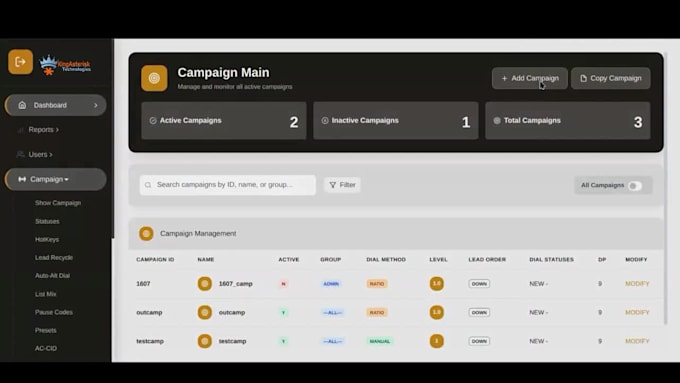Focus the search campaigns input field
Screen dimensions: 680x383
point(228,185)
